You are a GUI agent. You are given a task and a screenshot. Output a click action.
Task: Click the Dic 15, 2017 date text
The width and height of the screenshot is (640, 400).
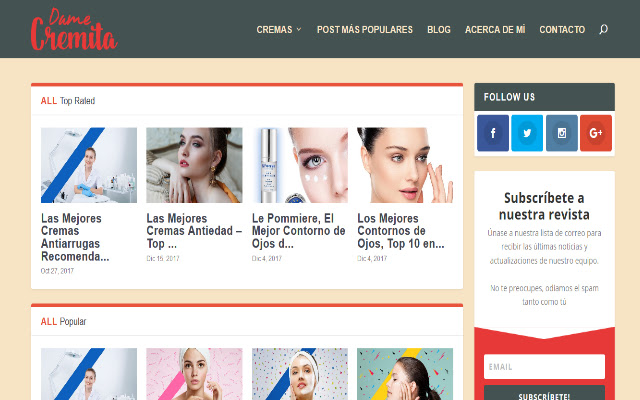pyautogui.click(x=163, y=258)
